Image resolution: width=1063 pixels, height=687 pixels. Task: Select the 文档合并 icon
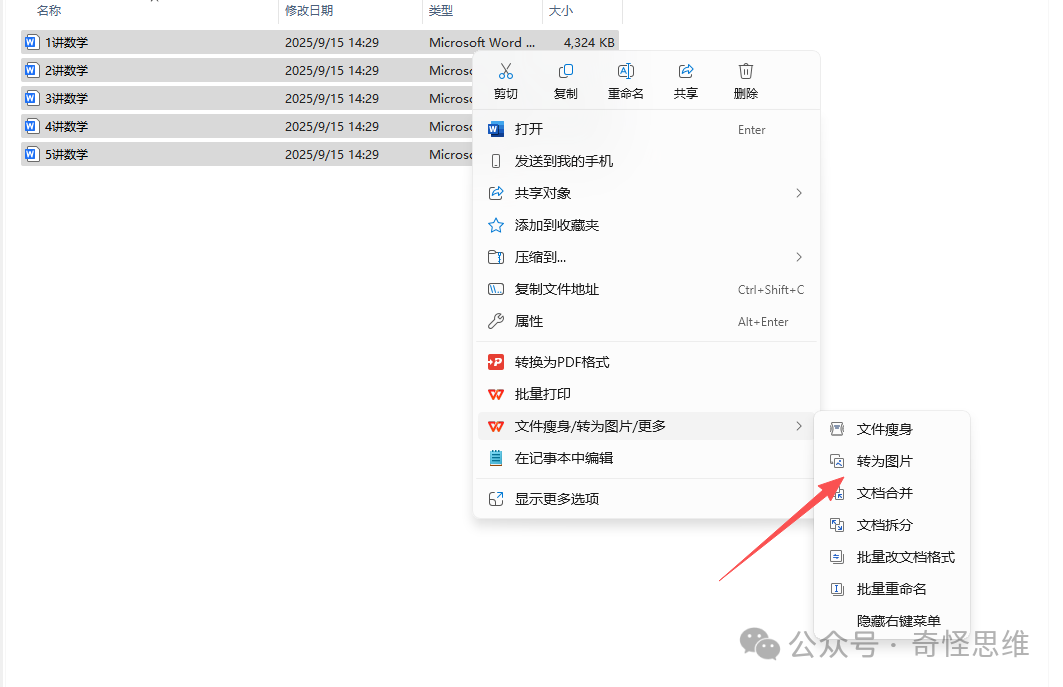point(836,492)
